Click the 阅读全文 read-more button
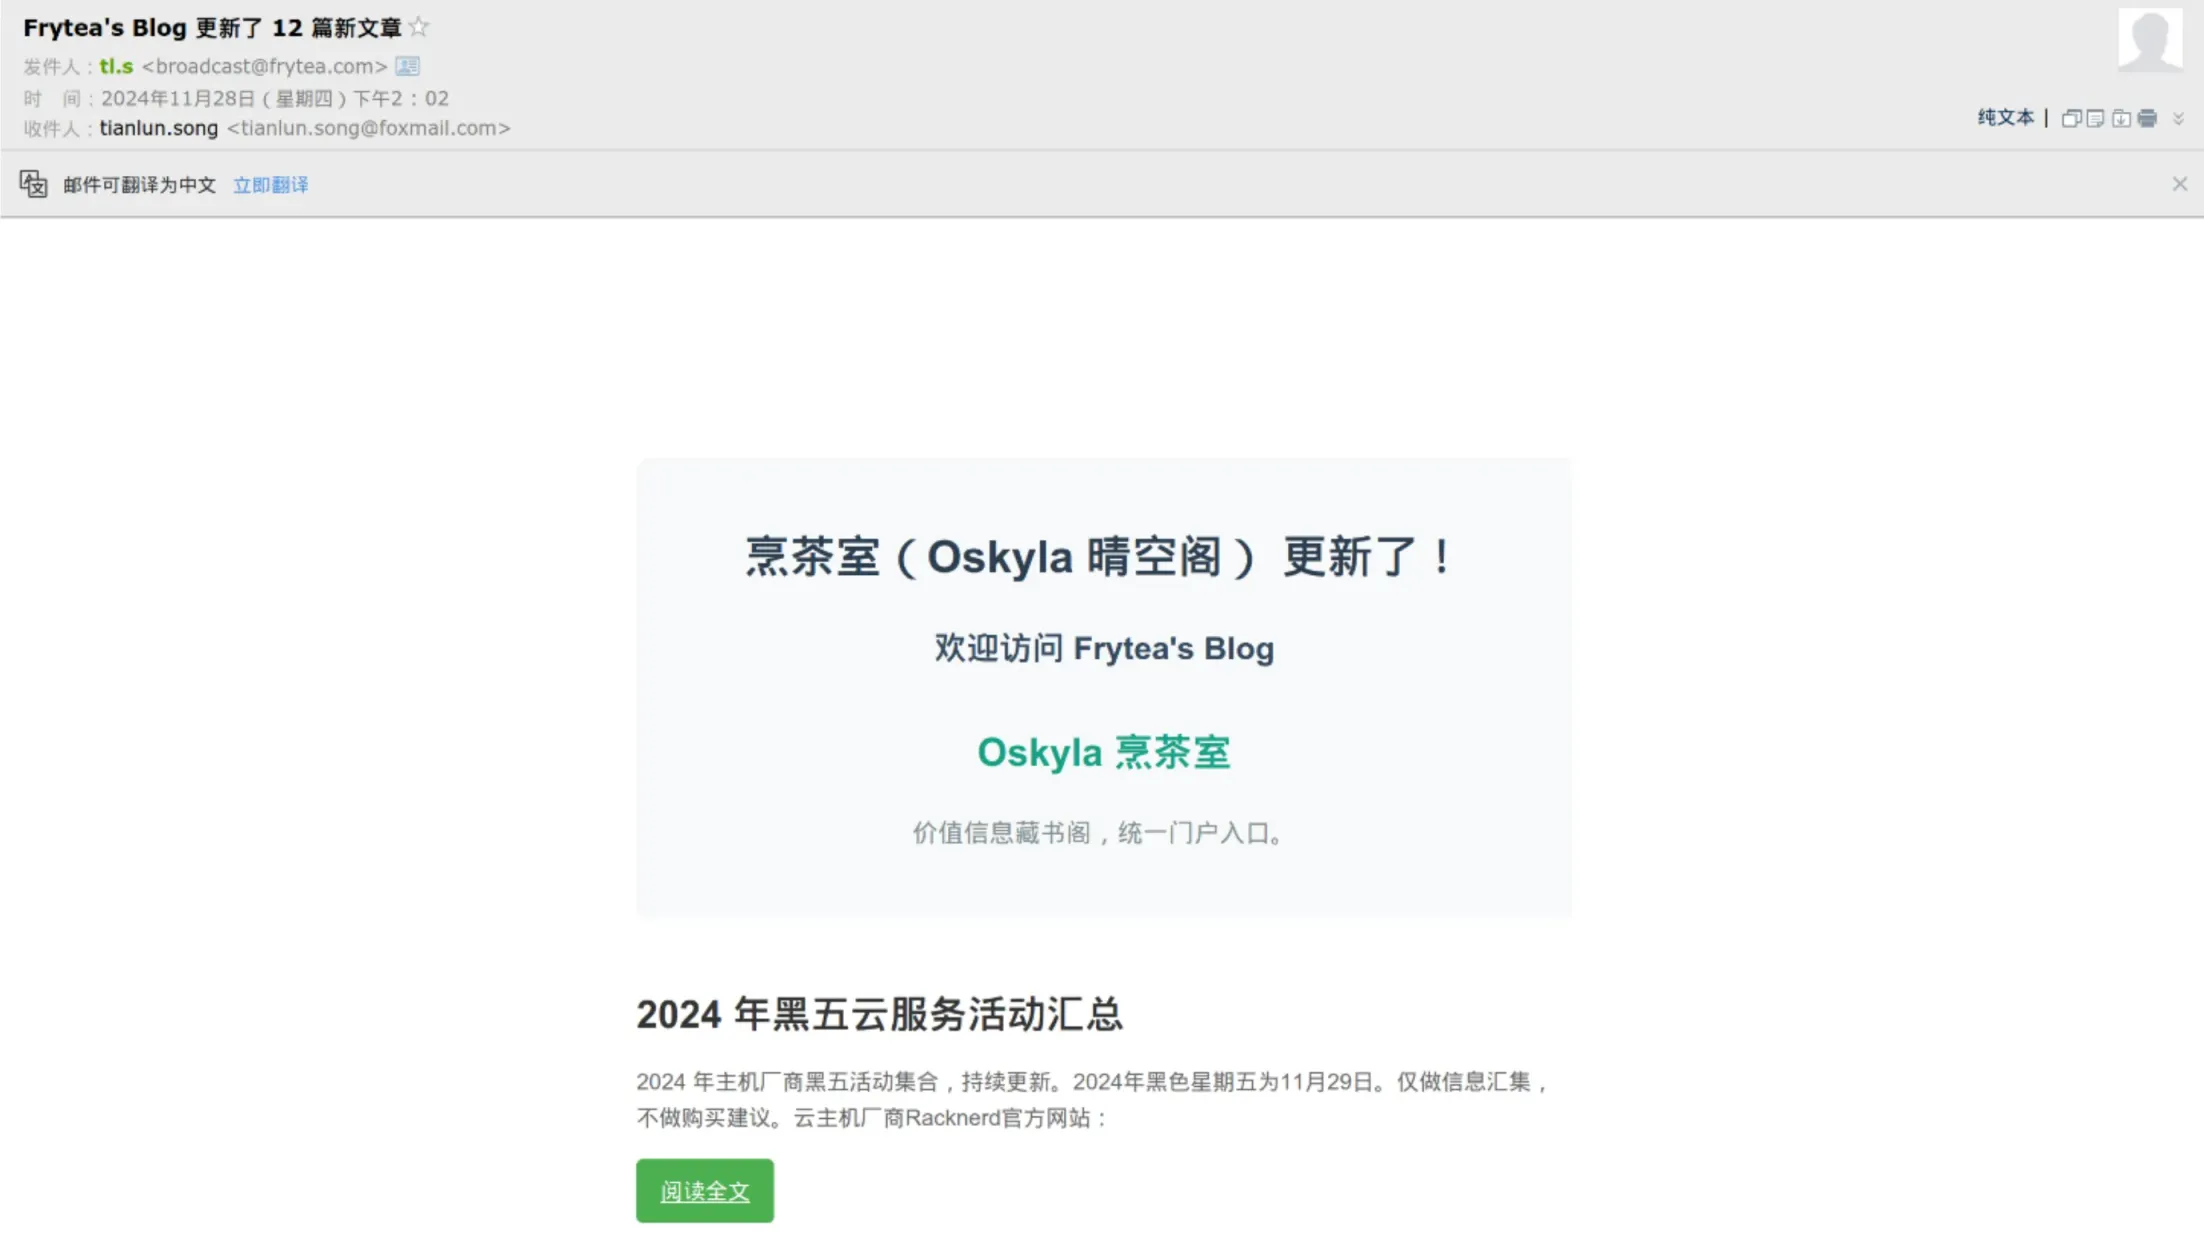This screenshot has width=2204, height=1246. coord(704,1191)
